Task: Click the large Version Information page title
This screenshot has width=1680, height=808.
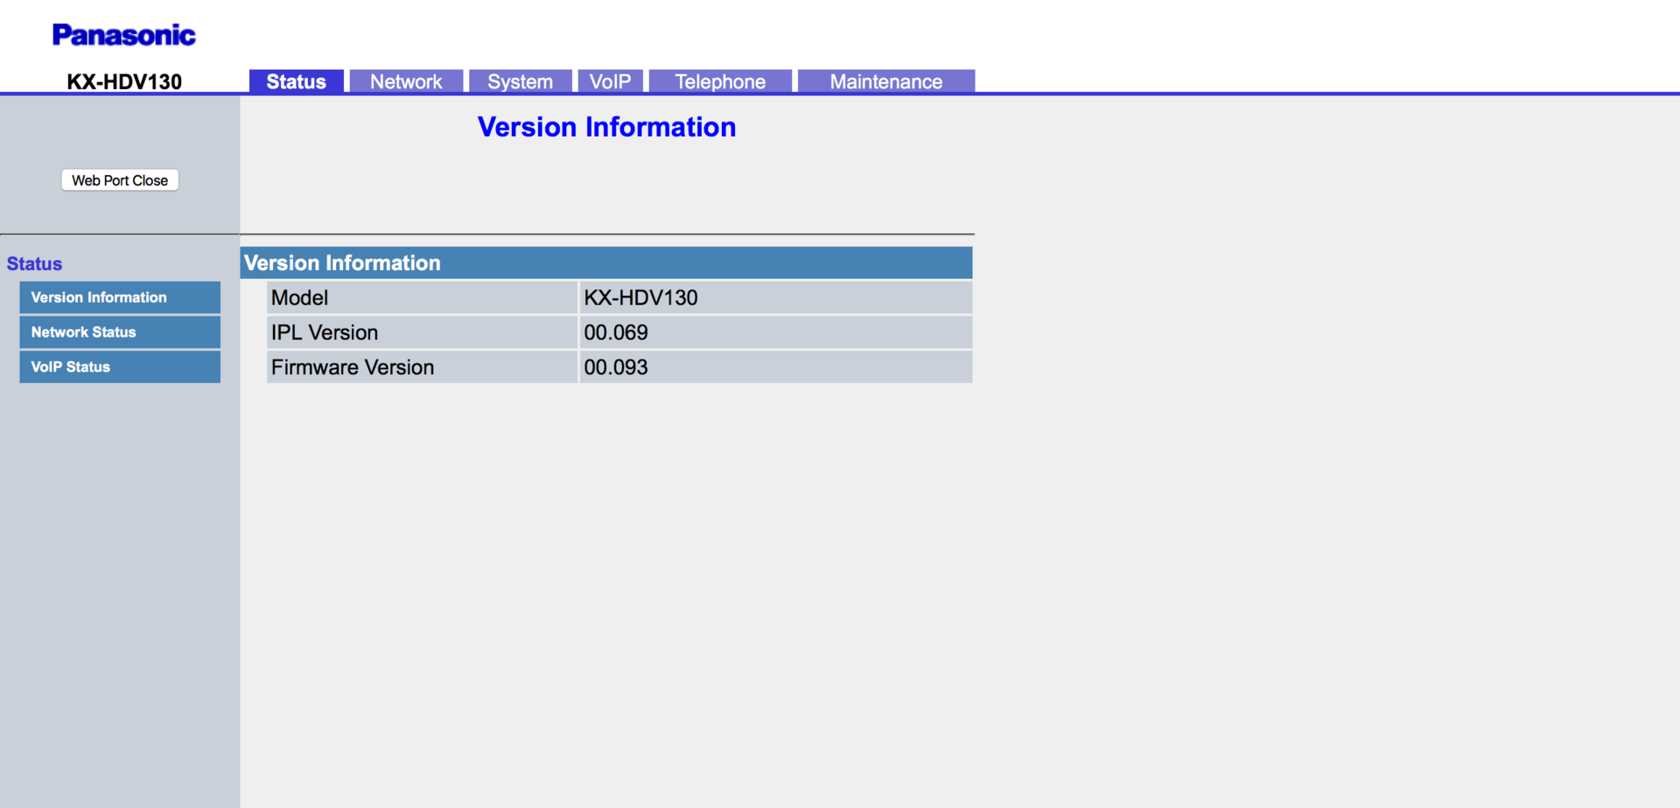Action: (607, 127)
